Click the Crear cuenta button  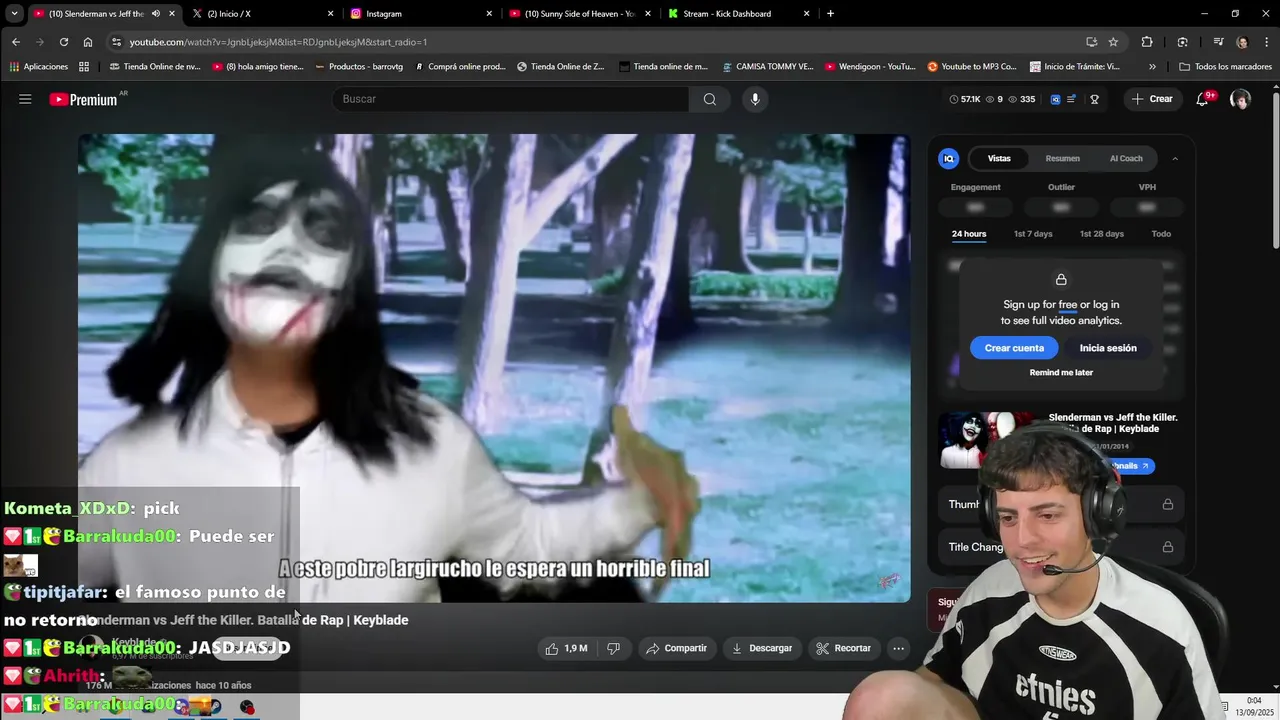pyautogui.click(x=1014, y=348)
